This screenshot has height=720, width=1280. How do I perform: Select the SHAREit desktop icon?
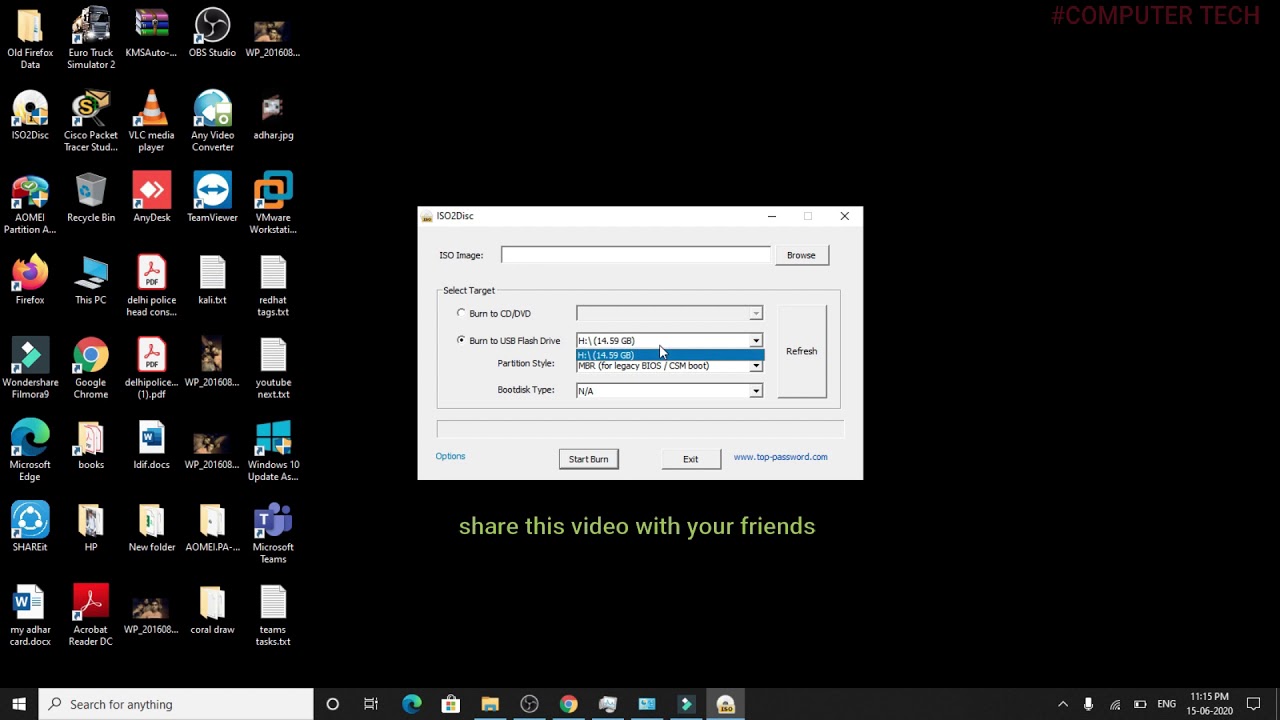coord(30,528)
